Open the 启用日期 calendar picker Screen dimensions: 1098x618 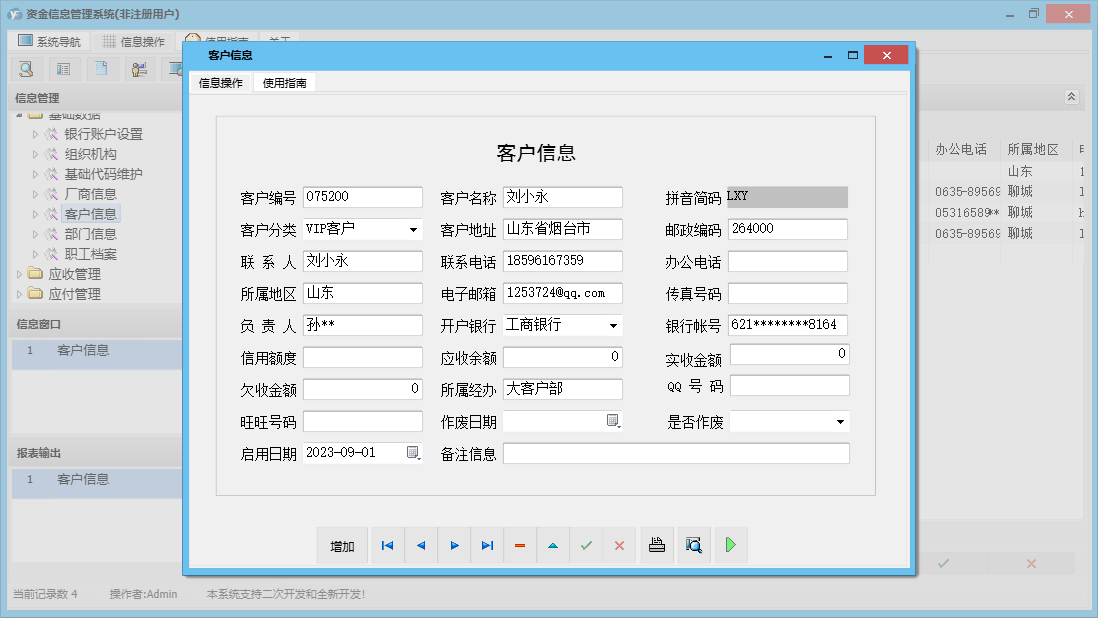click(413, 453)
